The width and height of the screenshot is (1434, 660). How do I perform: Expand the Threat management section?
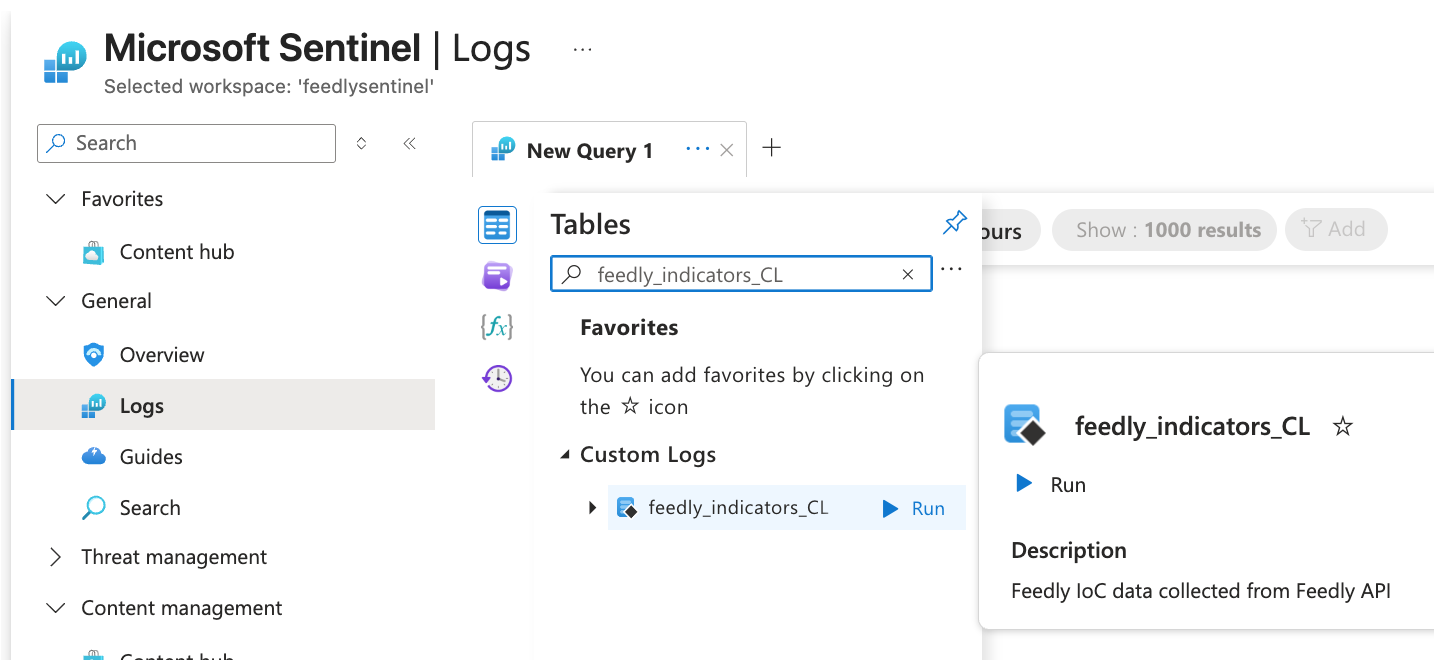click(56, 557)
